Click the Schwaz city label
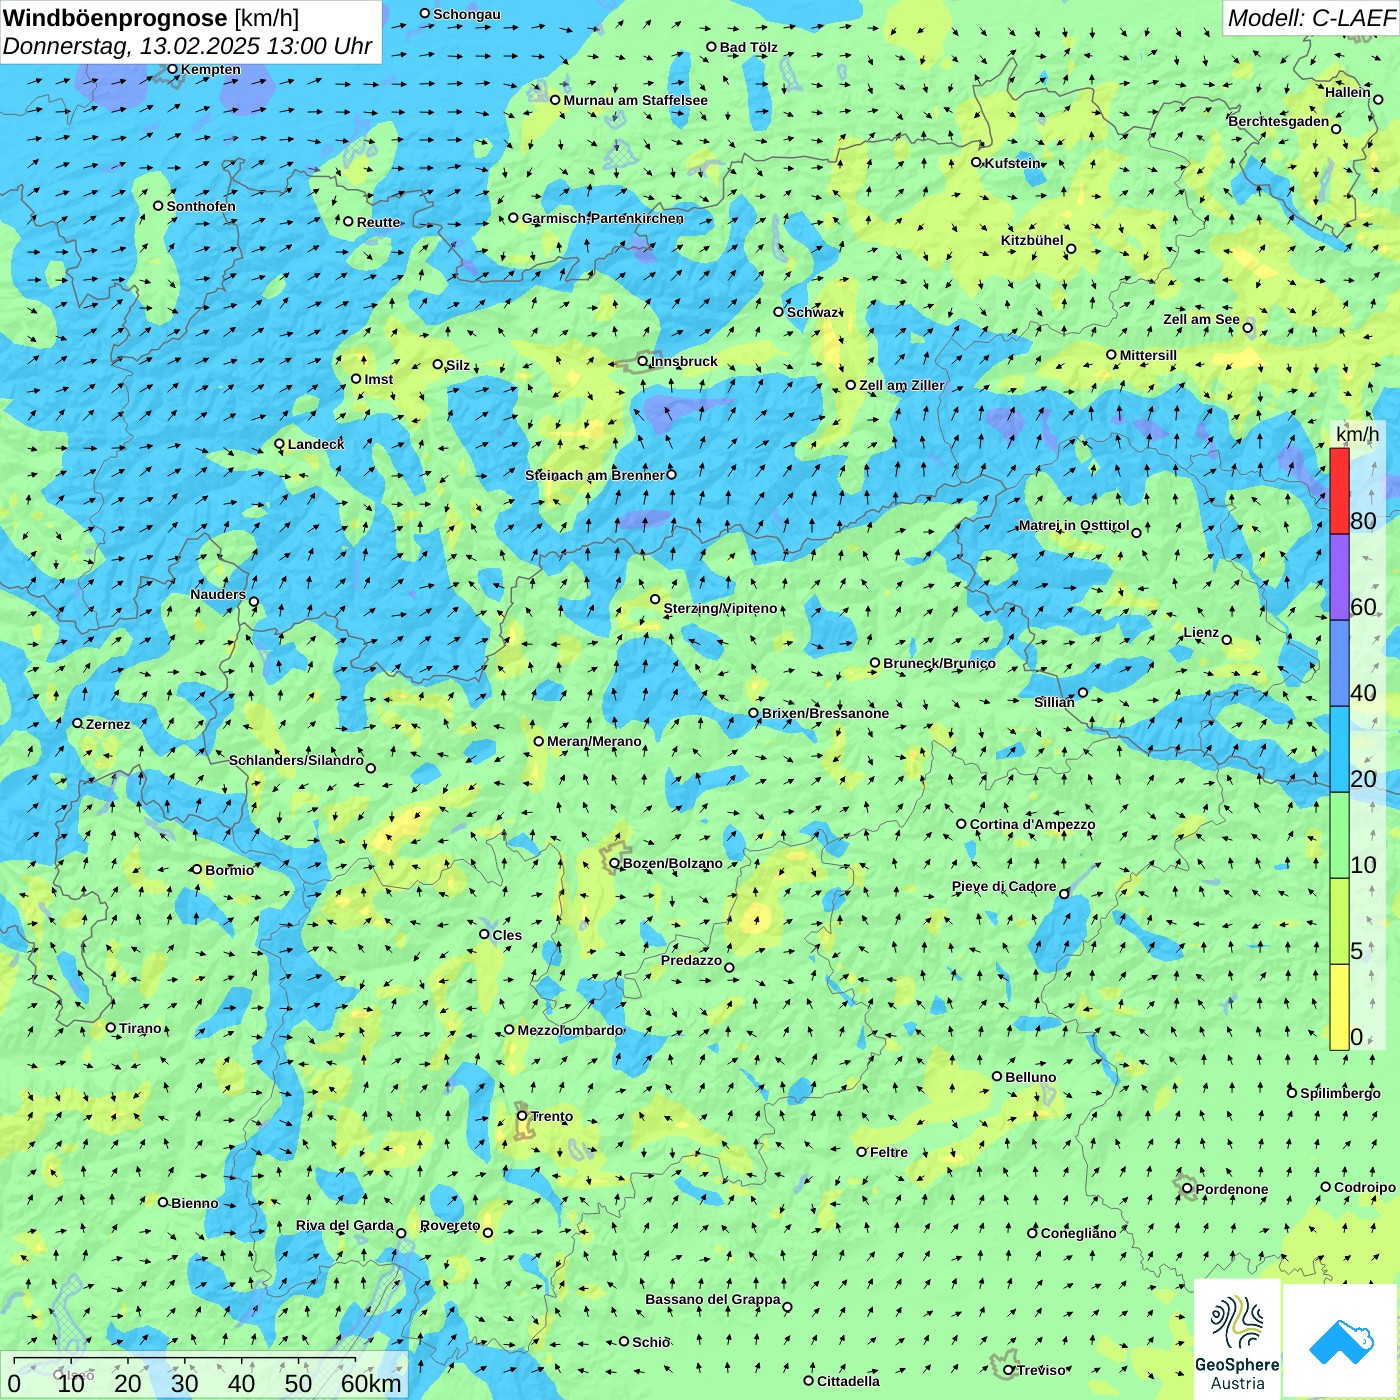Image resolution: width=1400 pixels, height=1400 pixels. tap(812, 312)
